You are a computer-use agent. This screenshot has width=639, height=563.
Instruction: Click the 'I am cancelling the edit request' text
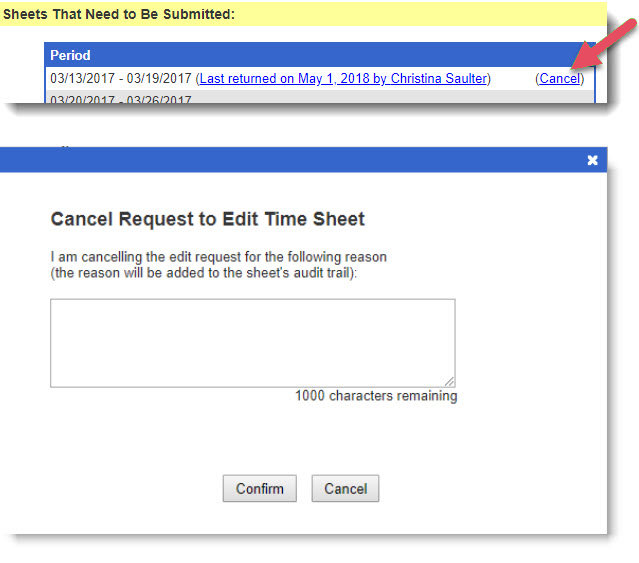pos(218,257)
